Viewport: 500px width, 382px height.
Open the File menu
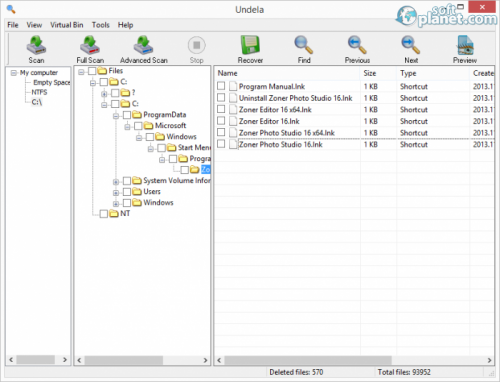click(x=13, y=25)
